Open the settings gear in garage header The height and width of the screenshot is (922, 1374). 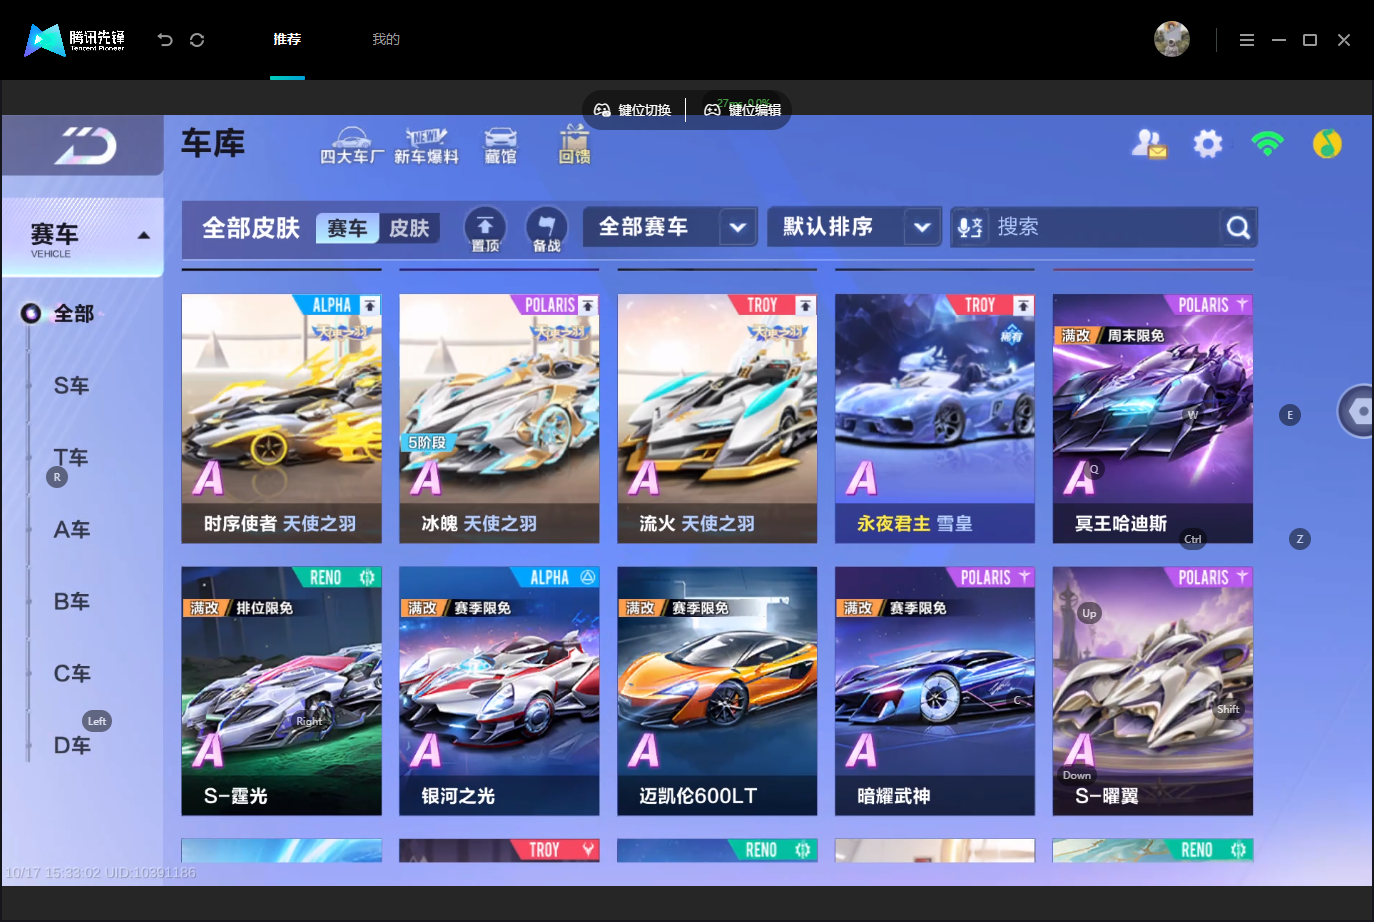(x=1208, y=144)
